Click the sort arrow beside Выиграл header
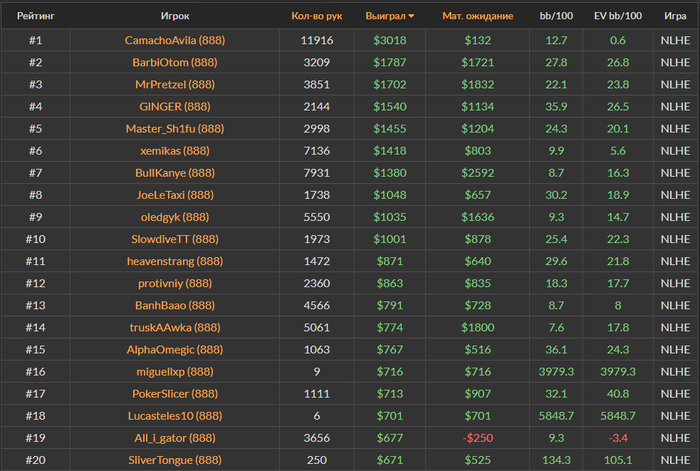Image resolution: width=700 pixels, height=471 pixels. [x=412, y=16]
